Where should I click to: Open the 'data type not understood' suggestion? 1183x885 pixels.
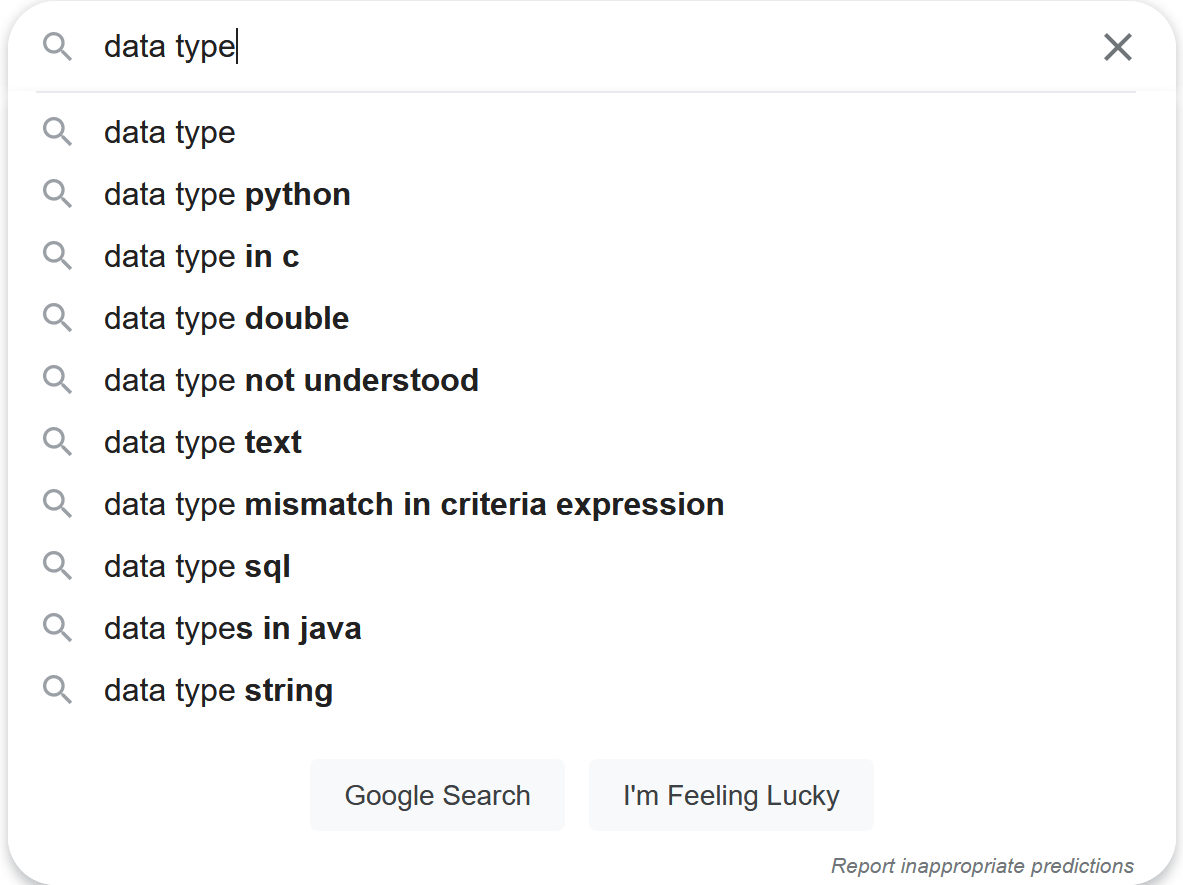[x=291, y=381]
